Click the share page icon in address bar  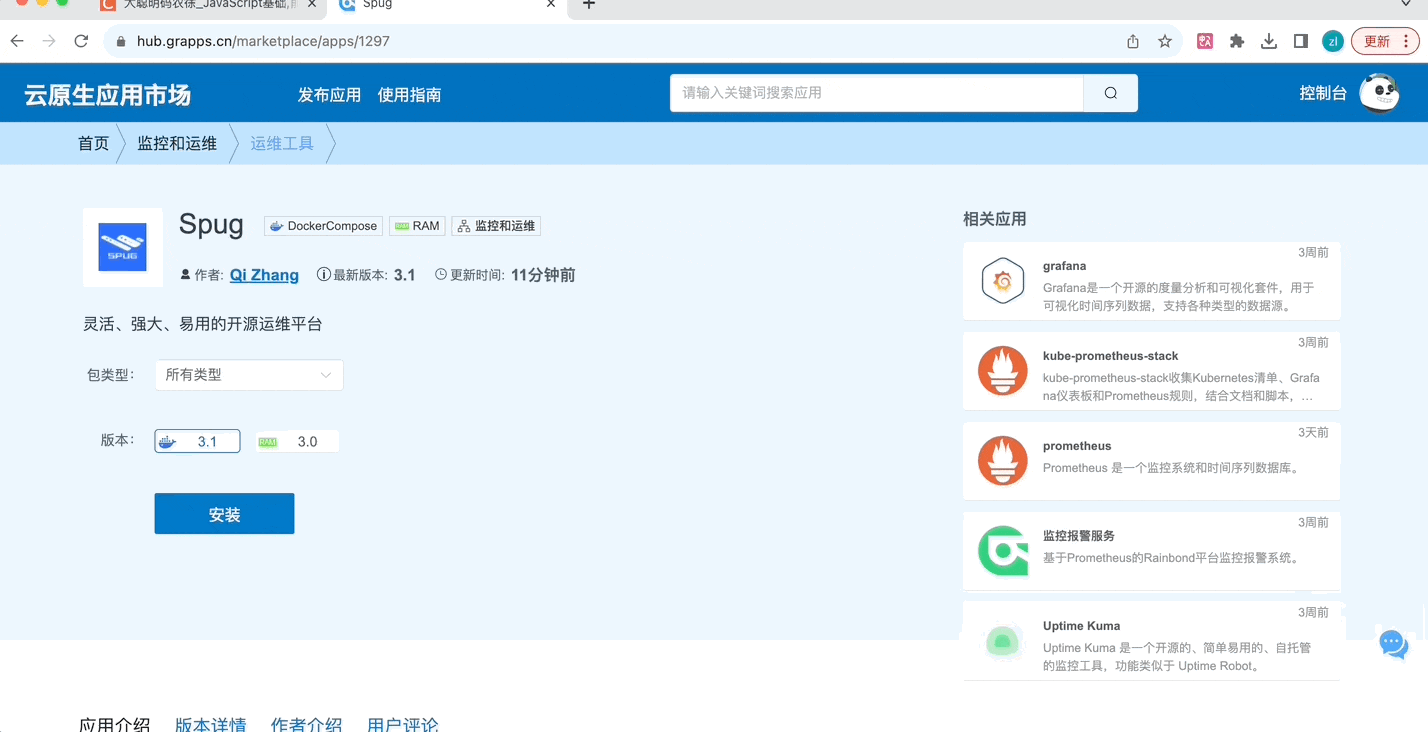(1133, 41)
